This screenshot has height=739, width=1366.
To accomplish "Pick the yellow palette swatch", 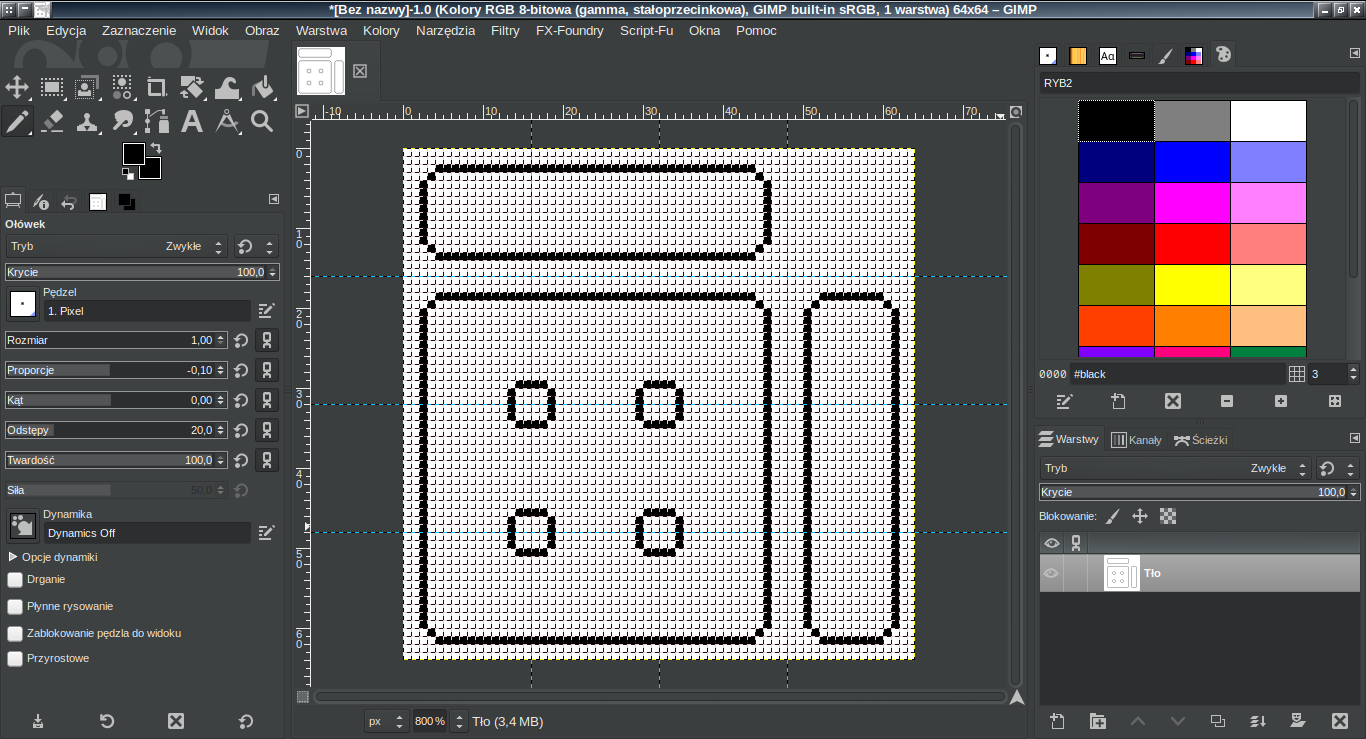I will 1192,285.
